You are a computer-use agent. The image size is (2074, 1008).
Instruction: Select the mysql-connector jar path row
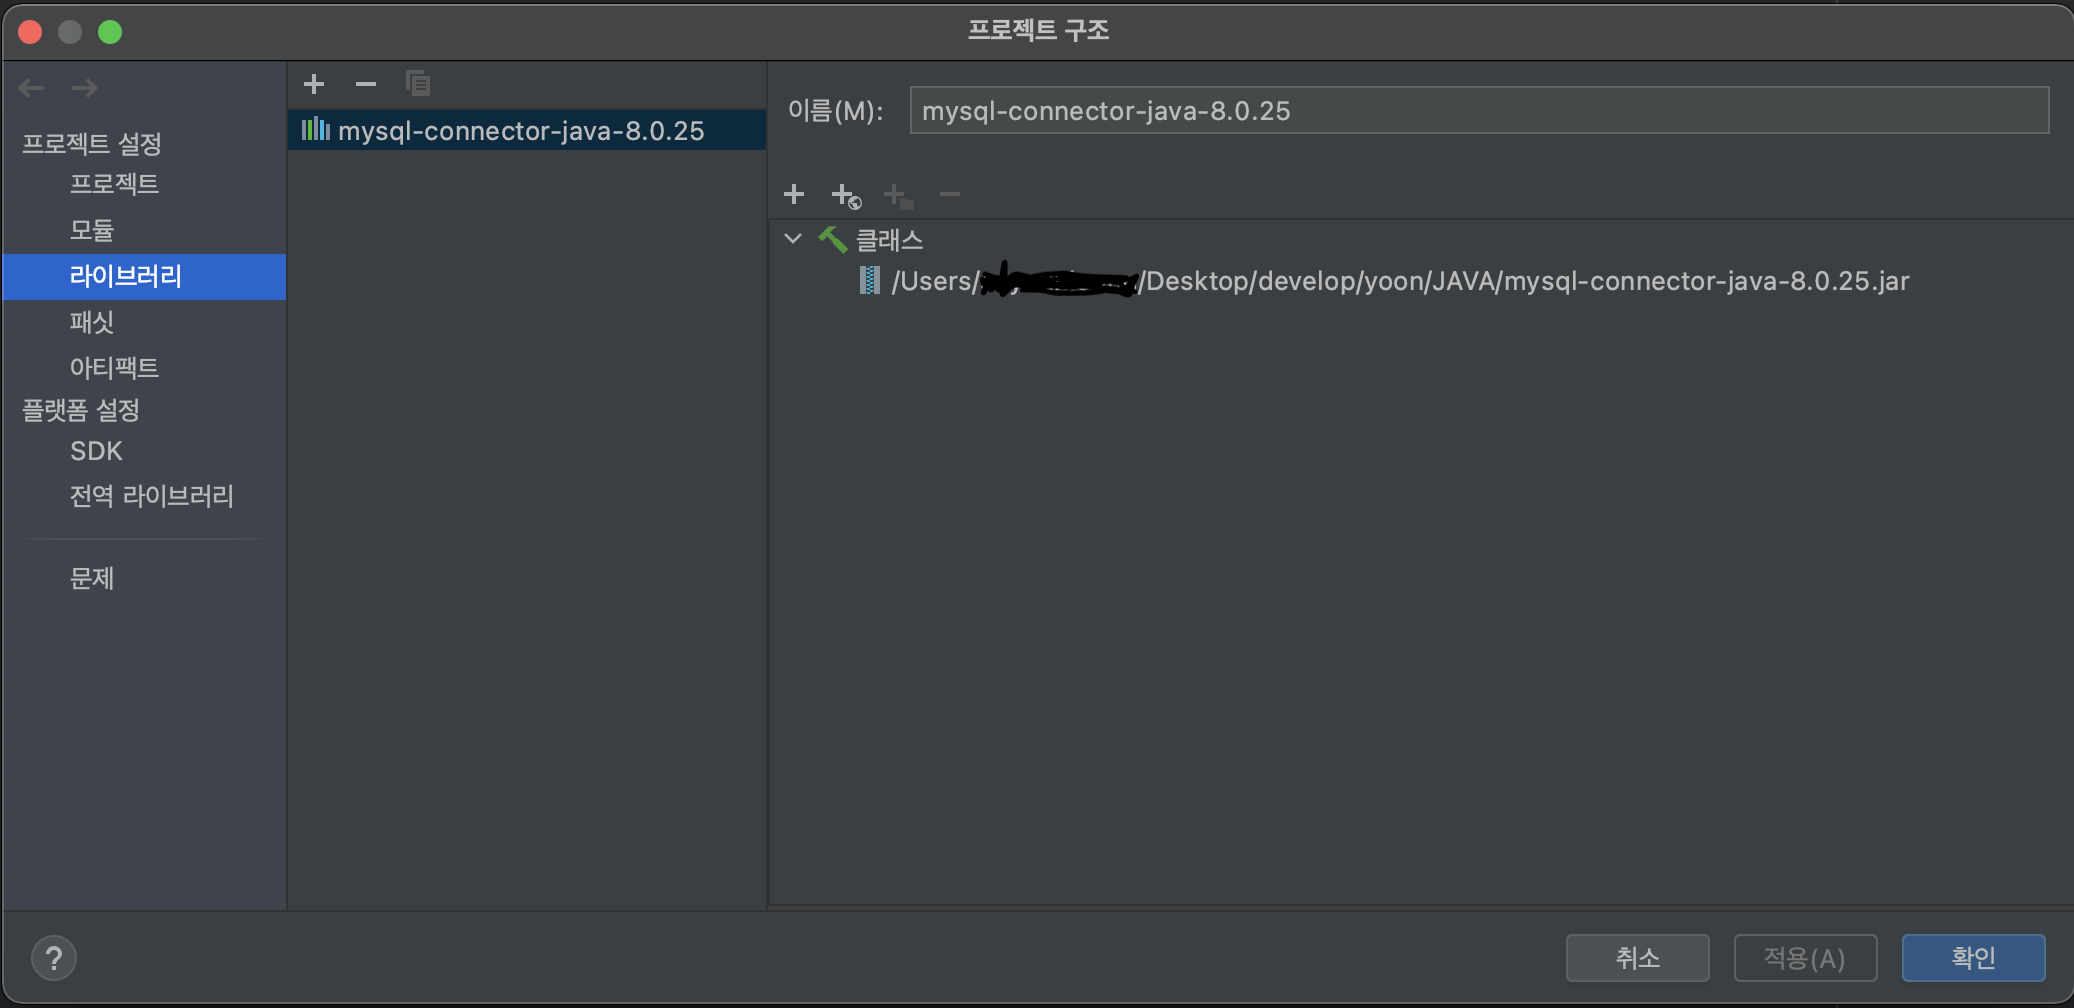point(1400,281)
